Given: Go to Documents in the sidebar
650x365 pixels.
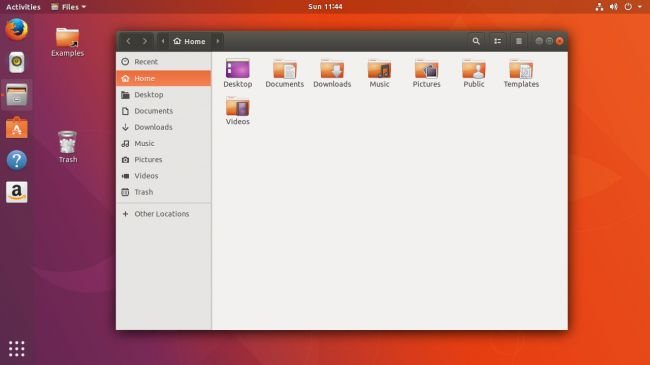Looking at the screenshot, I should coord(164,111).
